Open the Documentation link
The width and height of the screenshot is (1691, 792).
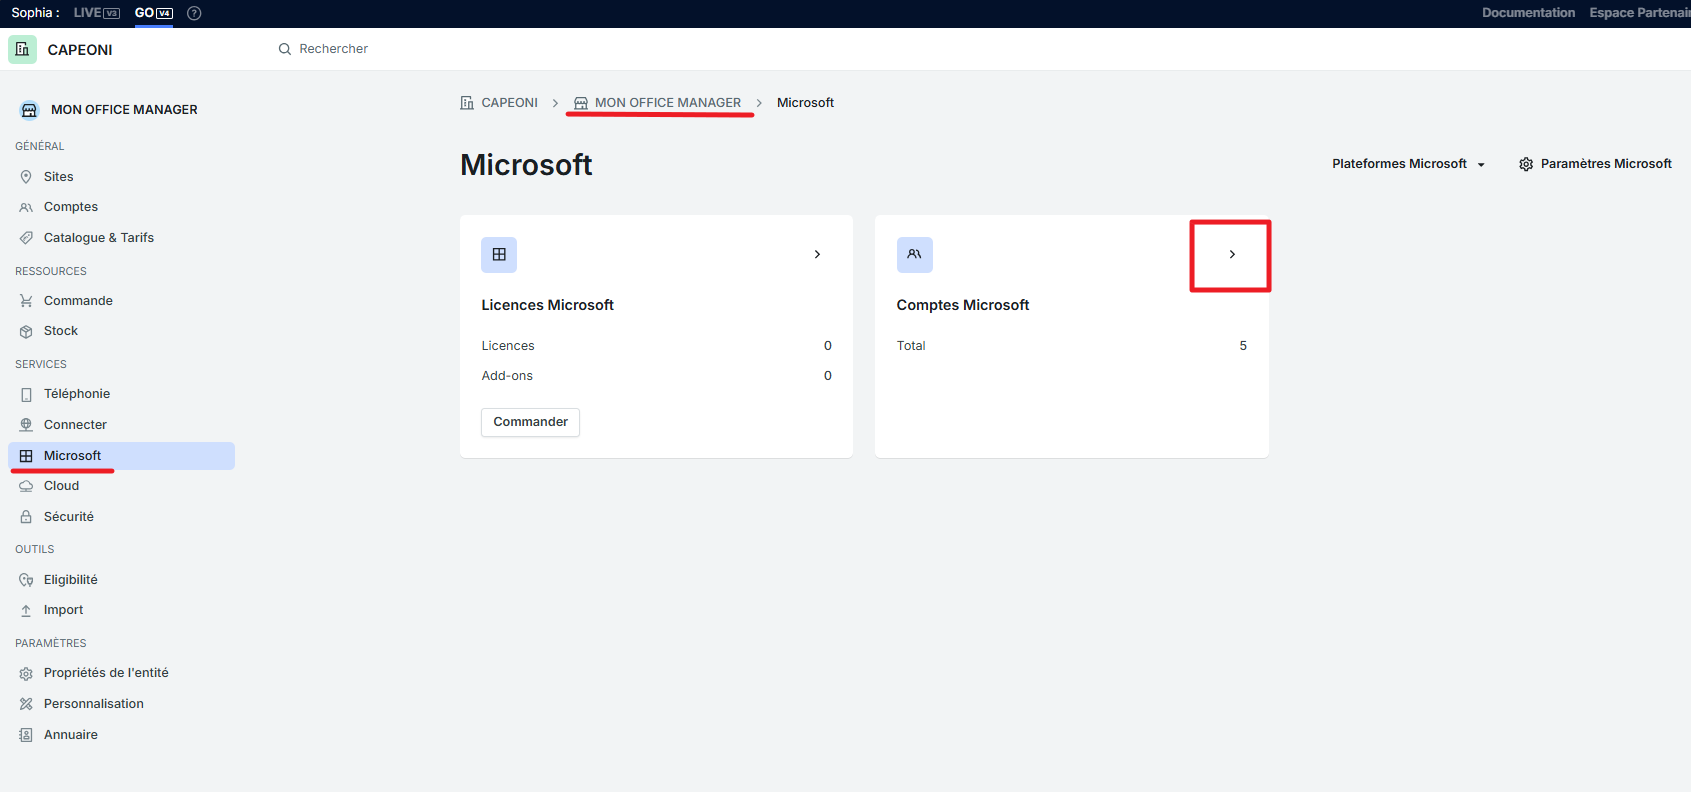coord(1528,13)
